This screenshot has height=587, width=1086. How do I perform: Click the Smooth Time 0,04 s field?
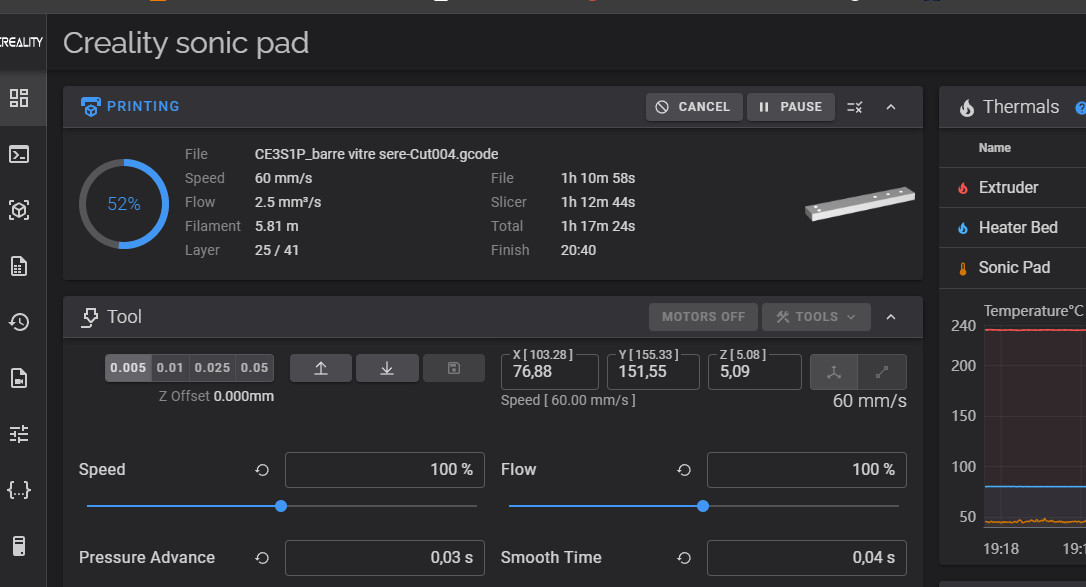[x=806, y=558]
